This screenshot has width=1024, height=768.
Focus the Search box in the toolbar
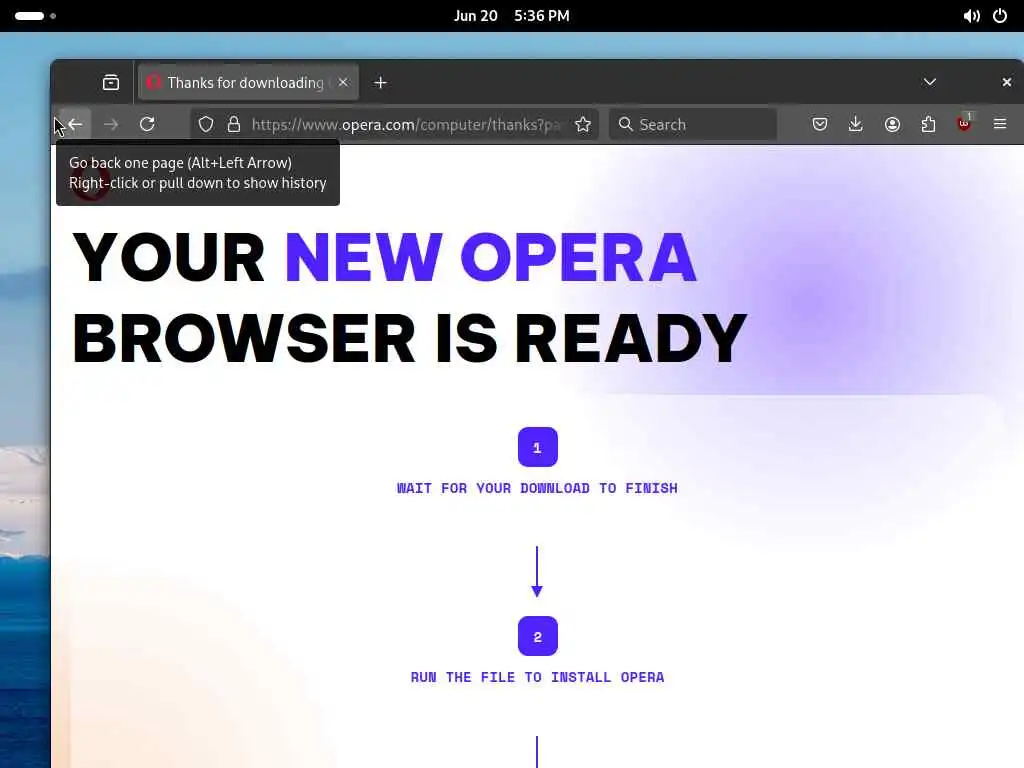pos(693,124)
